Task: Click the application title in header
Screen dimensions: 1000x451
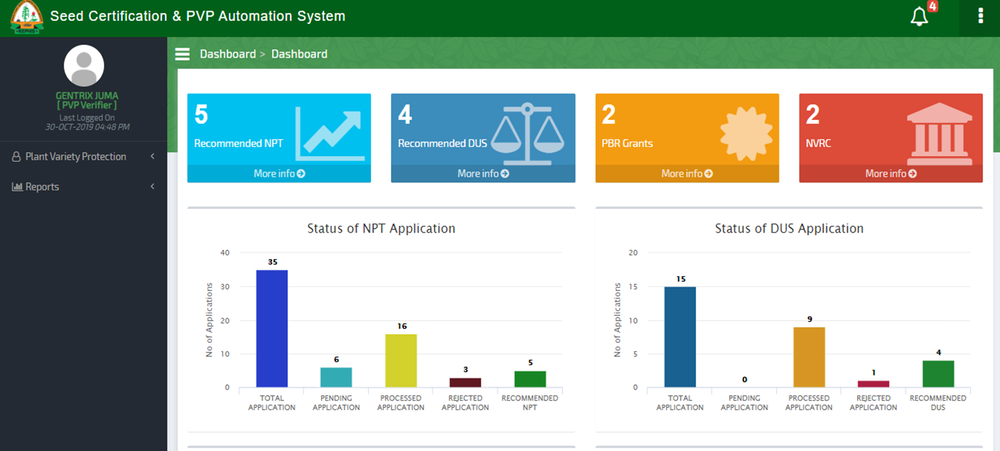Action: point(198,17)
